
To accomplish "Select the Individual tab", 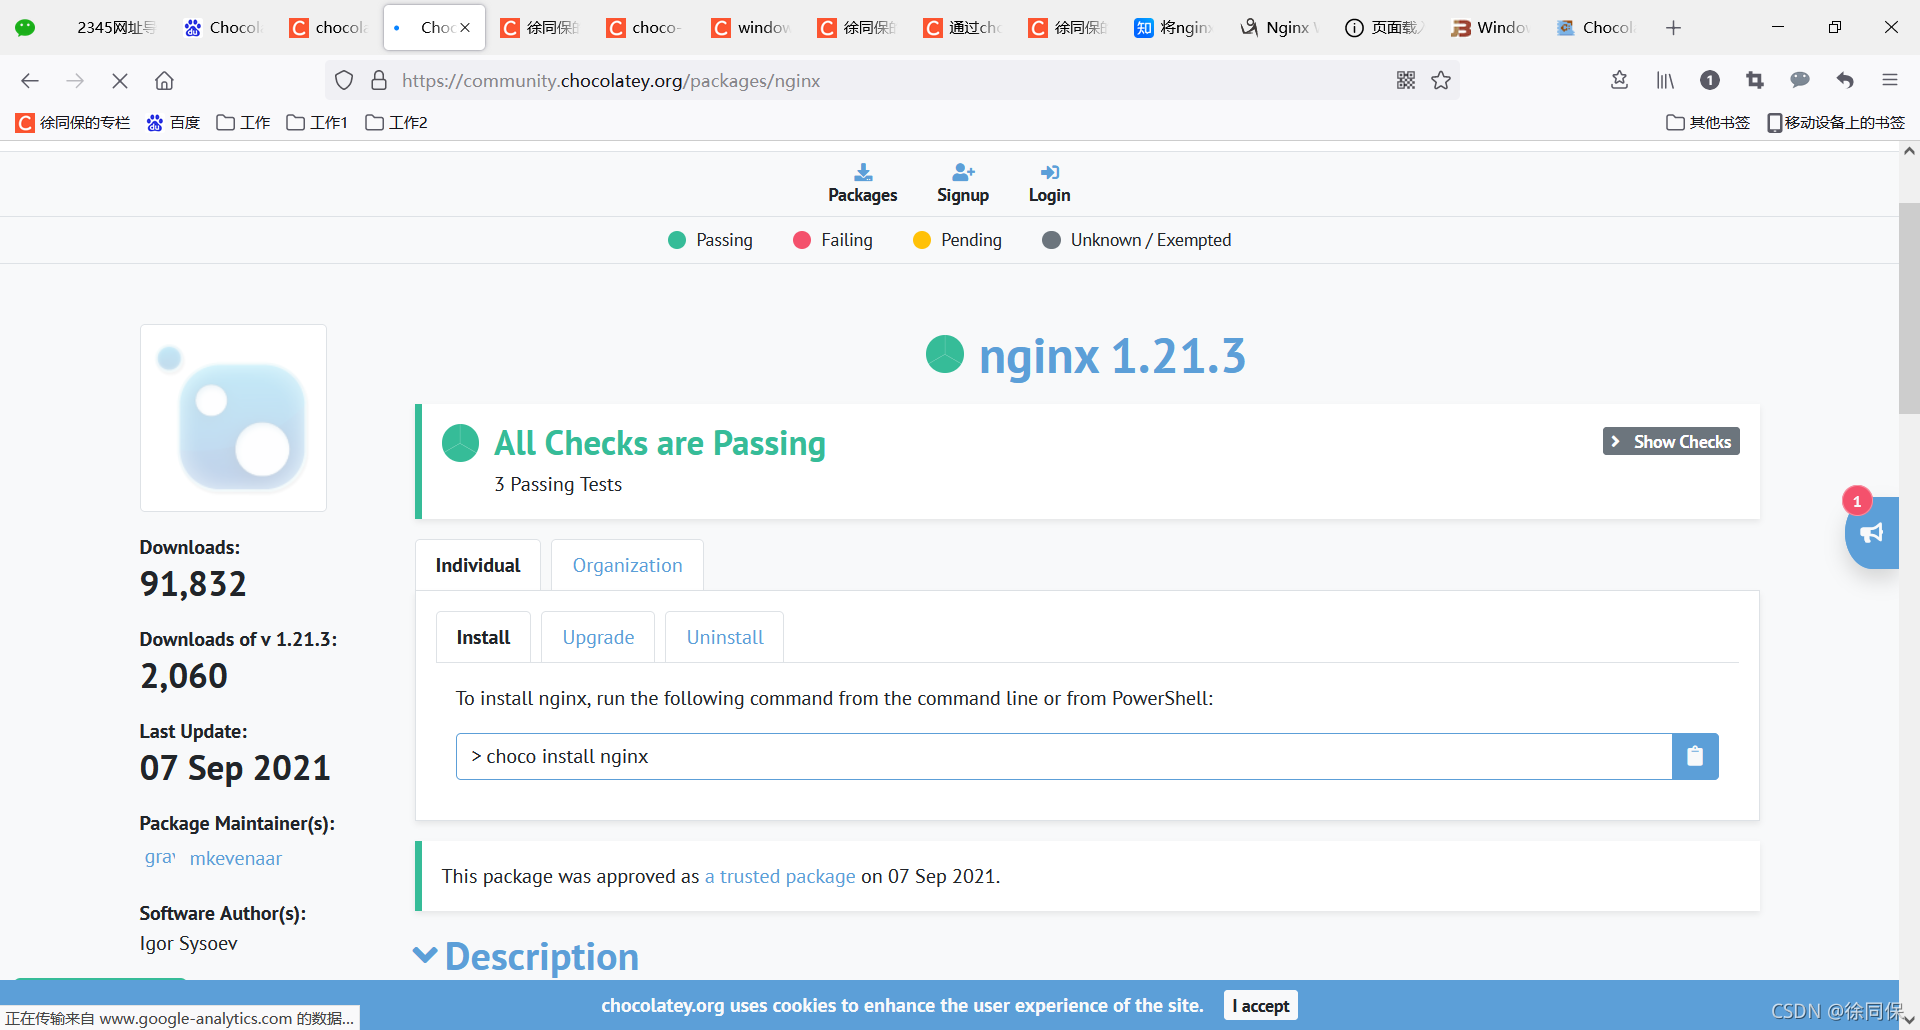I will (478, 566).
